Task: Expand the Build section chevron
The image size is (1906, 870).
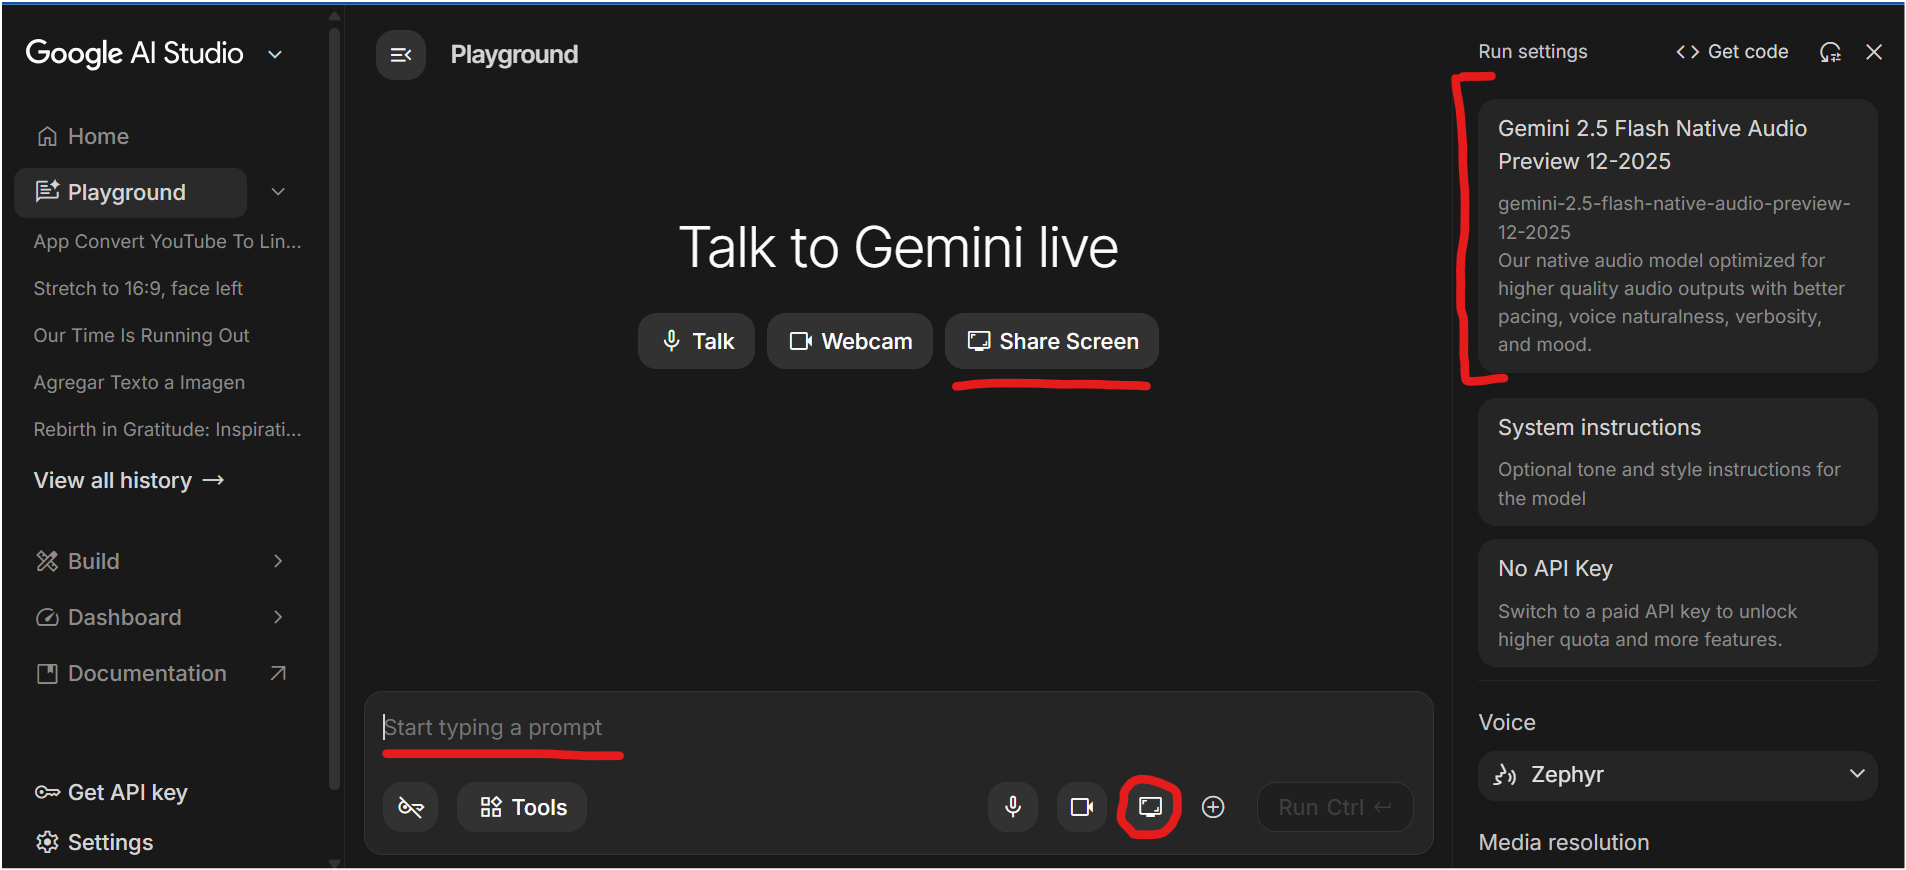Action: [x=278, y=561]
